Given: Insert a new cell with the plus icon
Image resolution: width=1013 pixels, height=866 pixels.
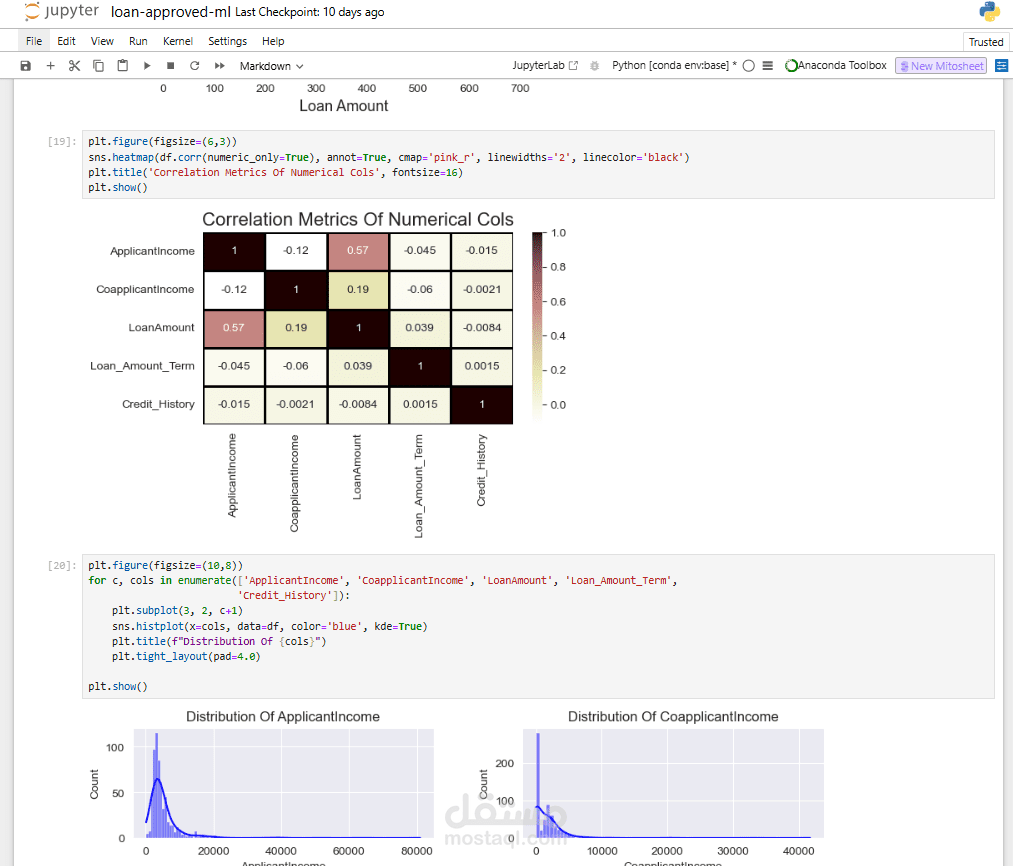Looking at the screenshot, I should click(x=50, y=66).
